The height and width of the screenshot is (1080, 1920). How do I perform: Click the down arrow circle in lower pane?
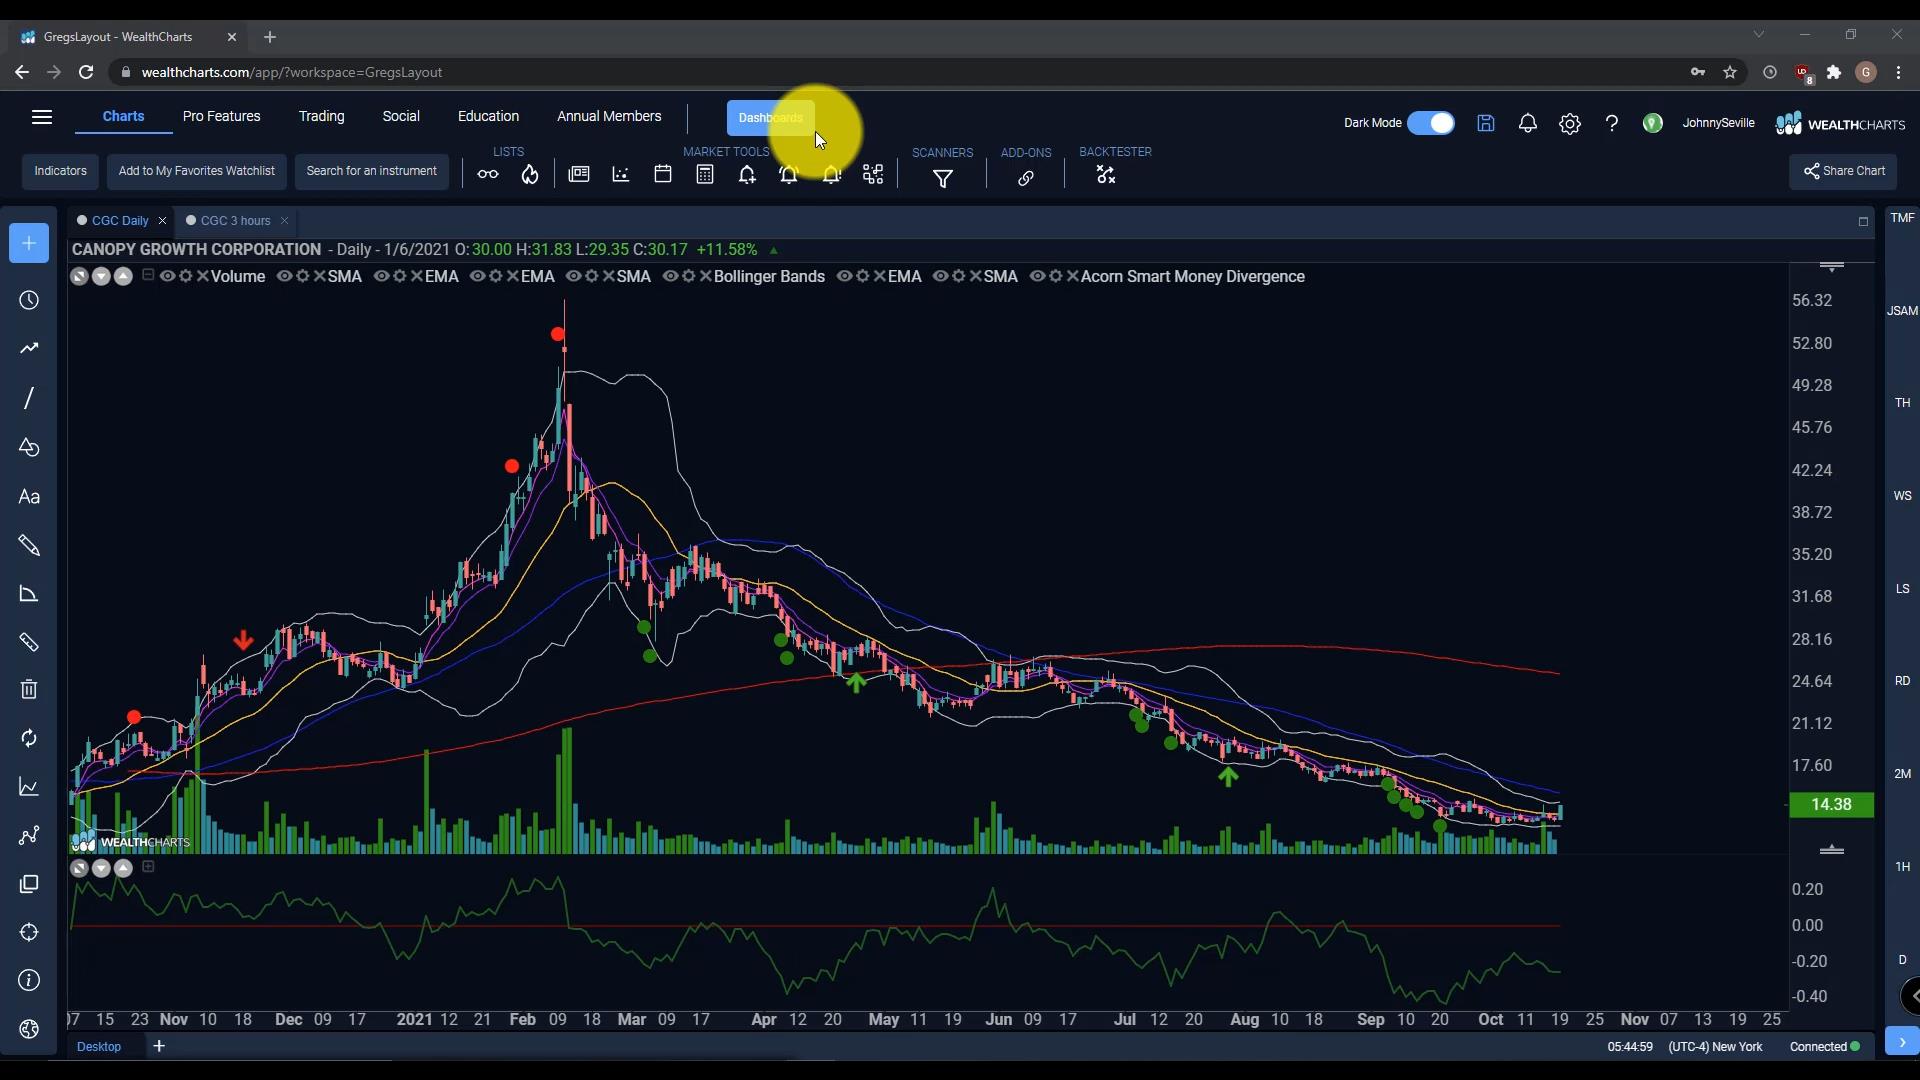101,868
